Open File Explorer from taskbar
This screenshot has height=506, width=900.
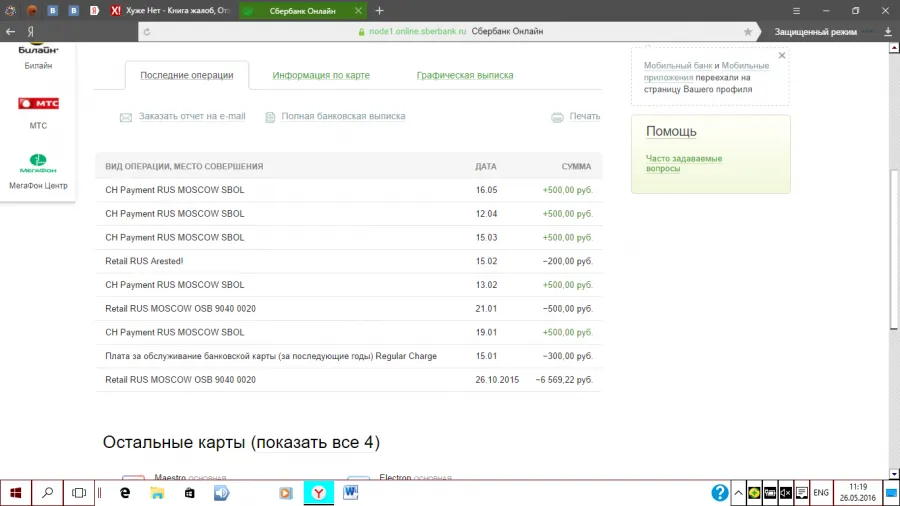coord(157,493)
